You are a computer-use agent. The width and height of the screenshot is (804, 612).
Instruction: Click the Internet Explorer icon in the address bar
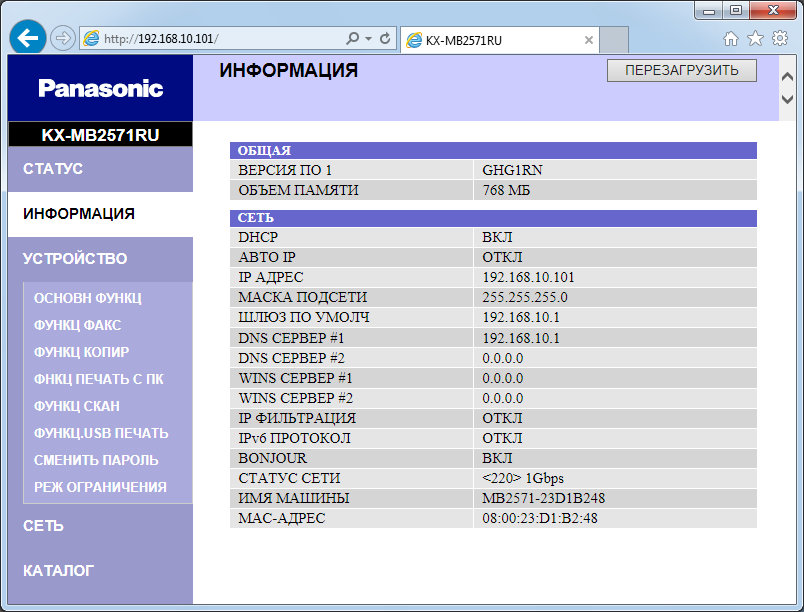91,38
